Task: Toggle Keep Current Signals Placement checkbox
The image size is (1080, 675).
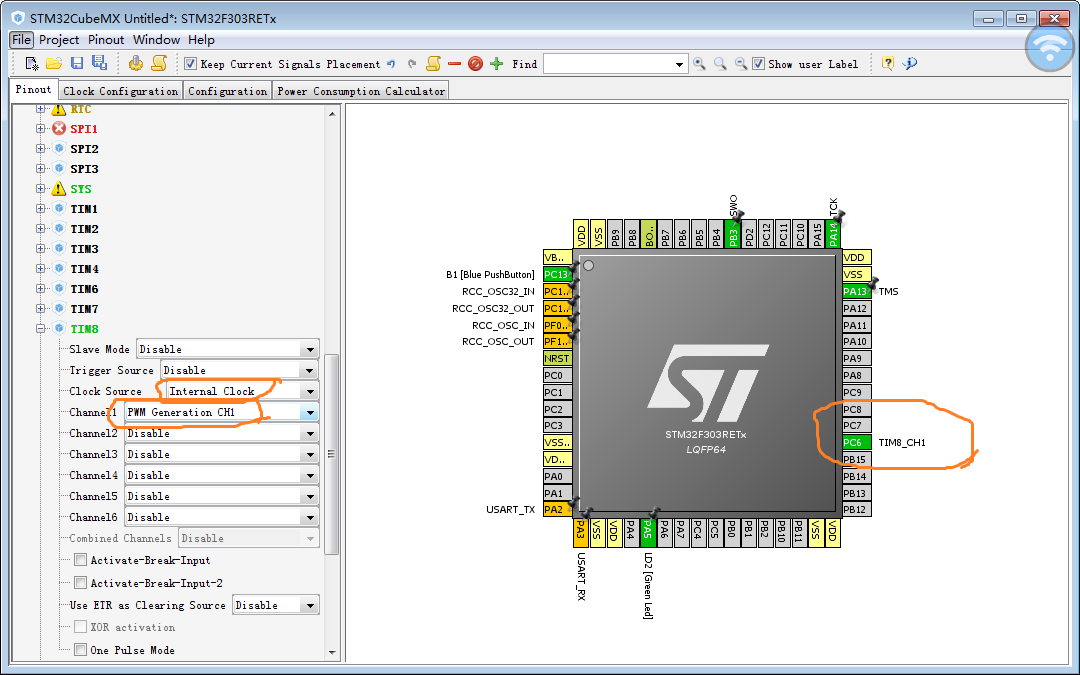Action: [x=191, y=63]
